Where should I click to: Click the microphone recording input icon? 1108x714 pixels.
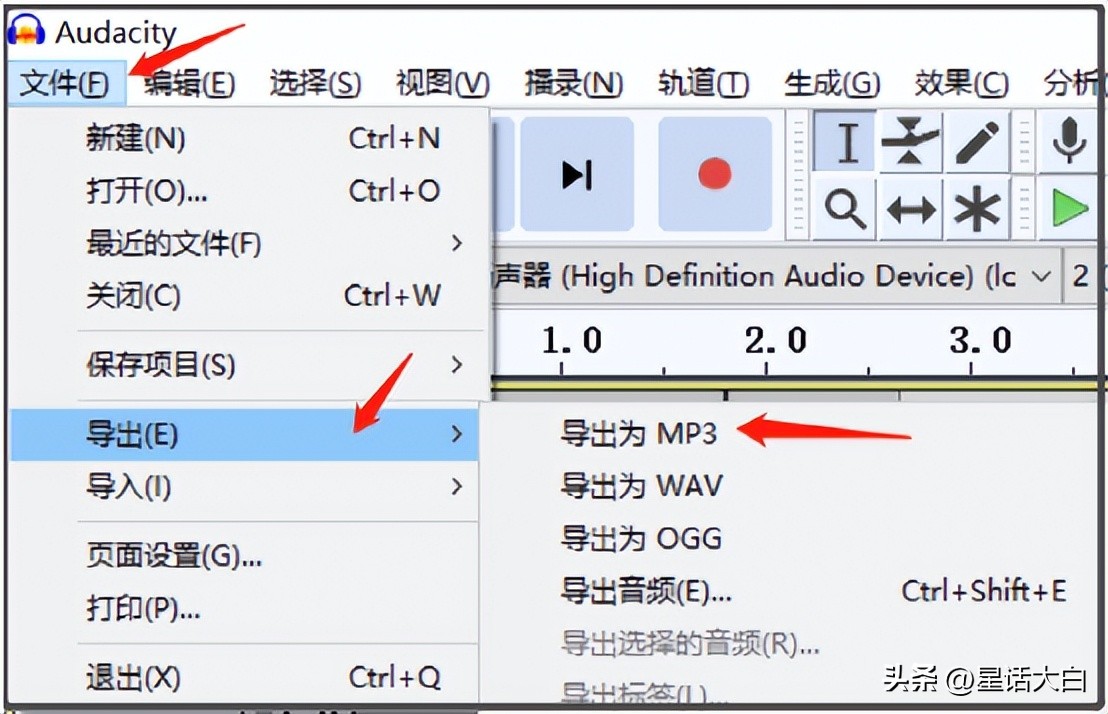tap(1069, 141)
